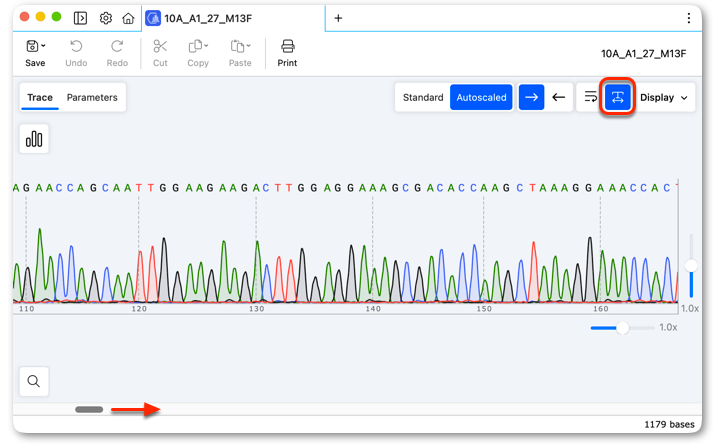The height and width of the screenshot is (444, 713).
Task: Select the Standard scaling option
Action: pyautogui.click(x=423, y=97)
